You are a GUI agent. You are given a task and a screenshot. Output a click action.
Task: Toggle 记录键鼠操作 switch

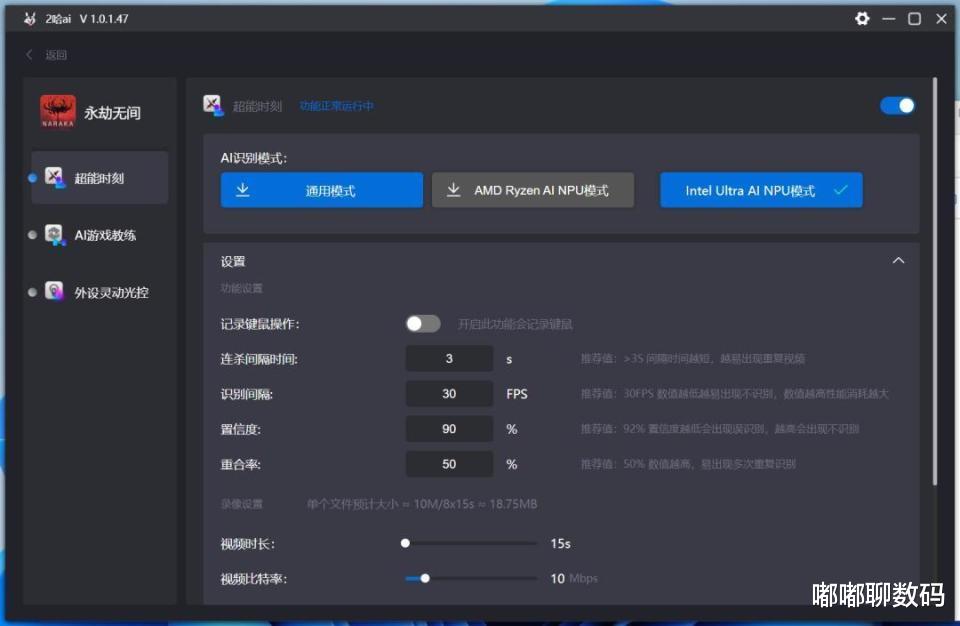[423, 323]
